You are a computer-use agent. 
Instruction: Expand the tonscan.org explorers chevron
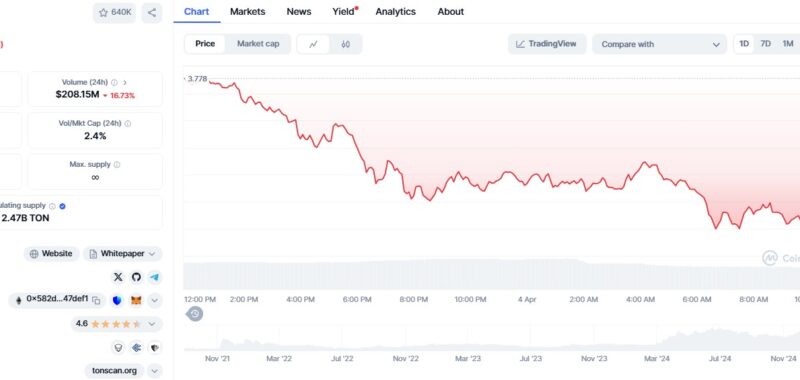[155, 371]
